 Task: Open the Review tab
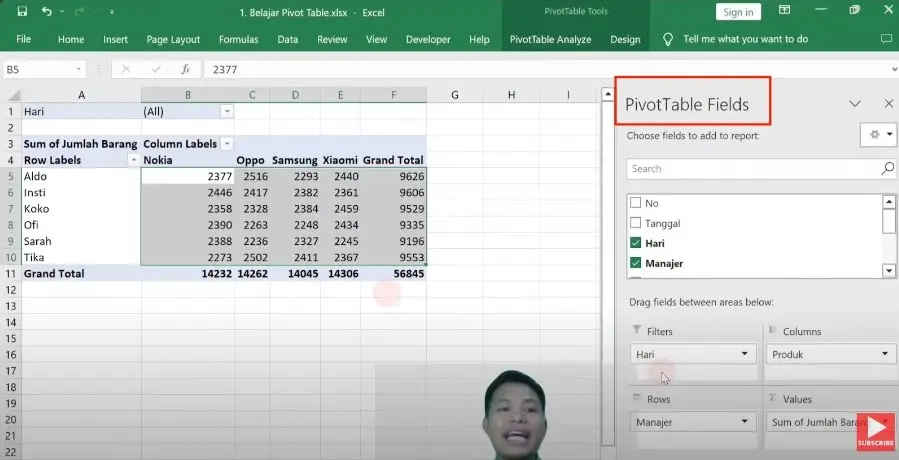tap(332, 40)
